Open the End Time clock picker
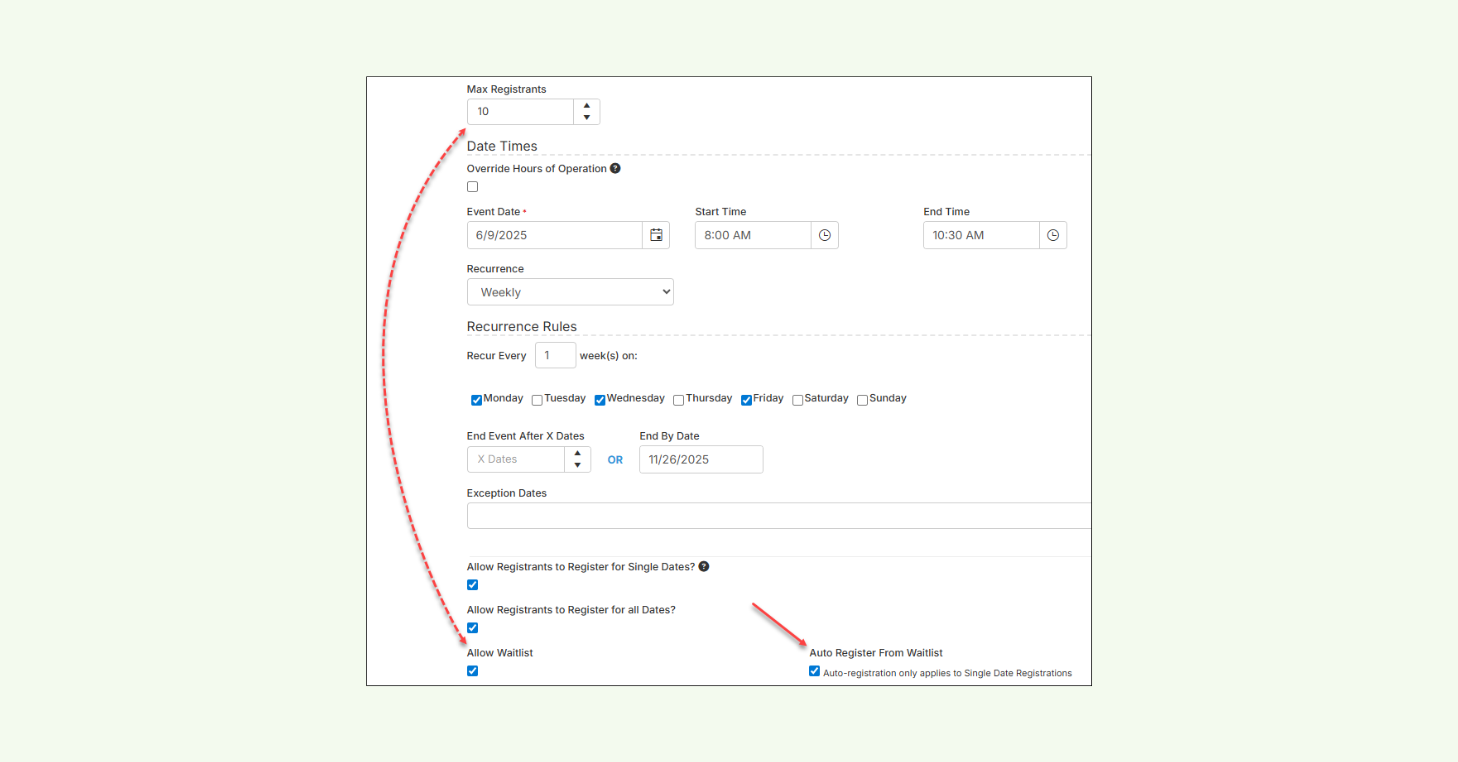The height and width of the screenshot is (762, 1458). (1053, 235)
